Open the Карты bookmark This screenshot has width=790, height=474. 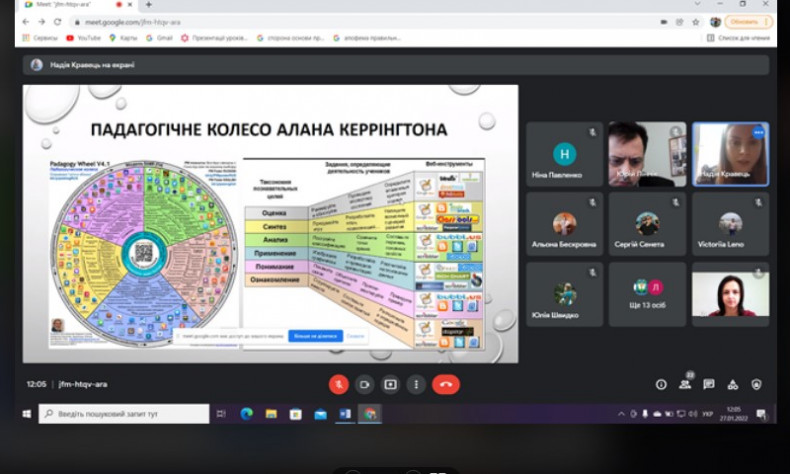pyautogui.click(x=123, y=38)
